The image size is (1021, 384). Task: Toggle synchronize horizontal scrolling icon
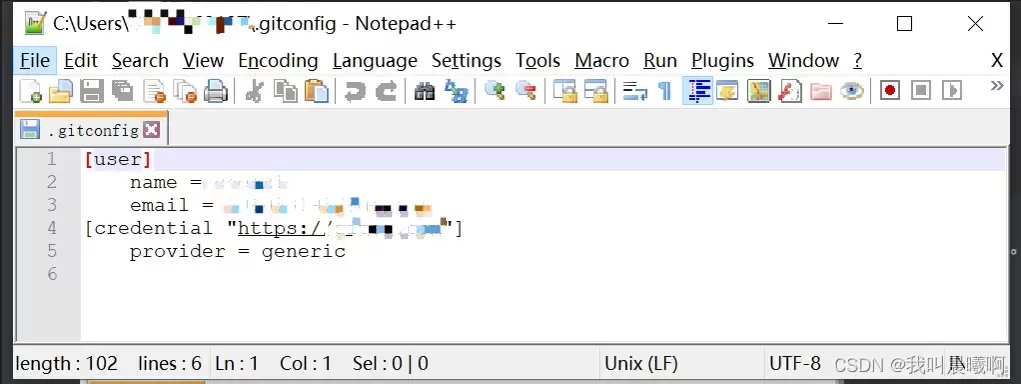[596, 91]
